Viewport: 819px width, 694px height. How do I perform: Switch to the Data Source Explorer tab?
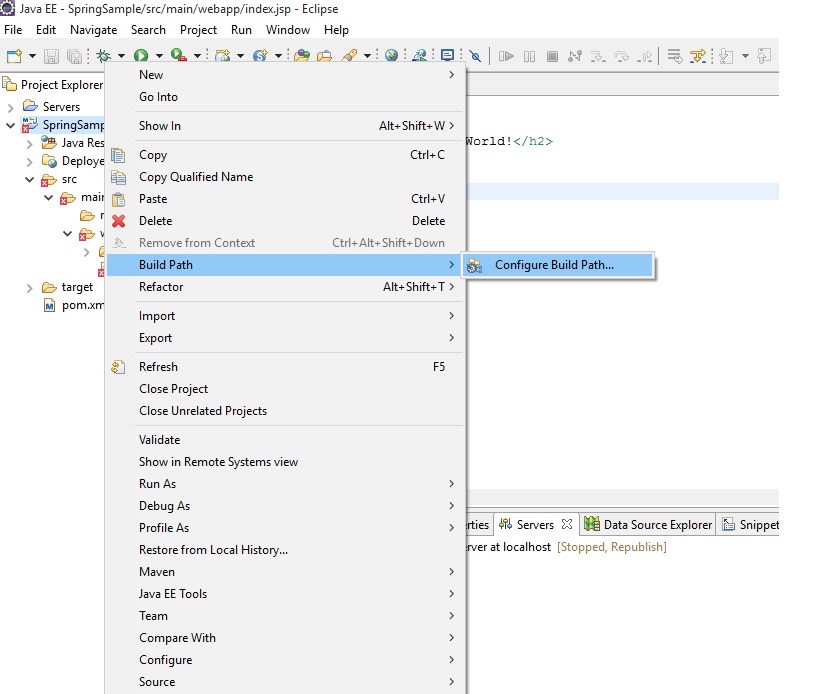tap(648, 524)
